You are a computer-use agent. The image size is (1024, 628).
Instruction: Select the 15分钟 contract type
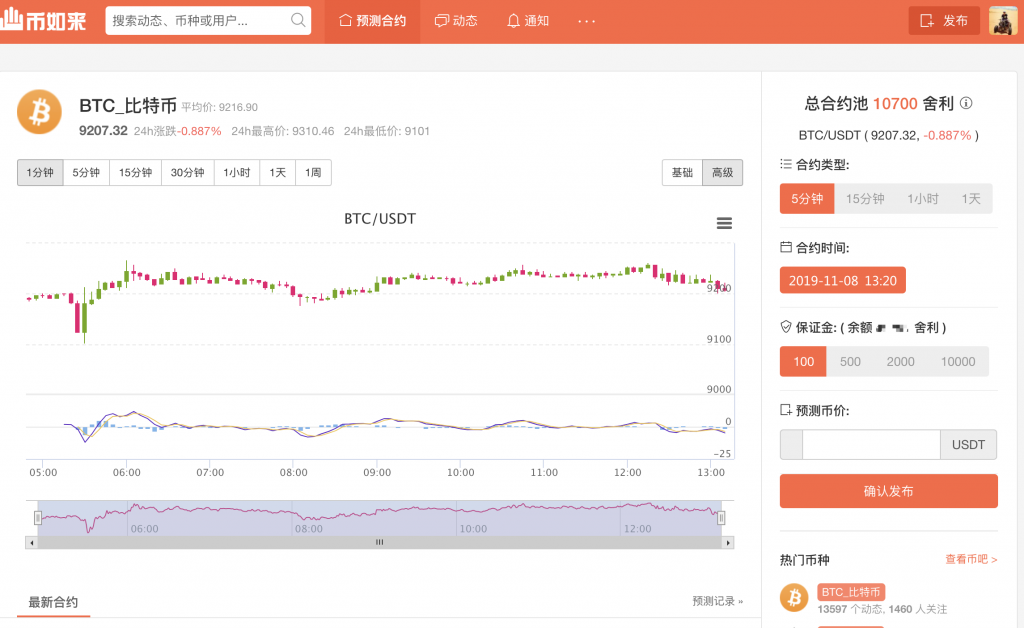pyautogui.click(x=865, y=198)
